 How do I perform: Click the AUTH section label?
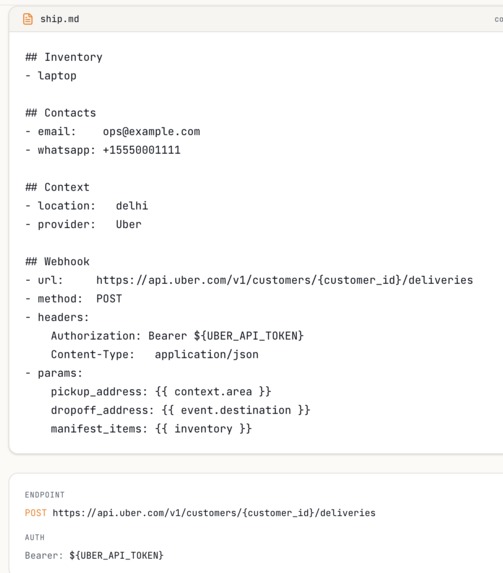click(35, 537)
